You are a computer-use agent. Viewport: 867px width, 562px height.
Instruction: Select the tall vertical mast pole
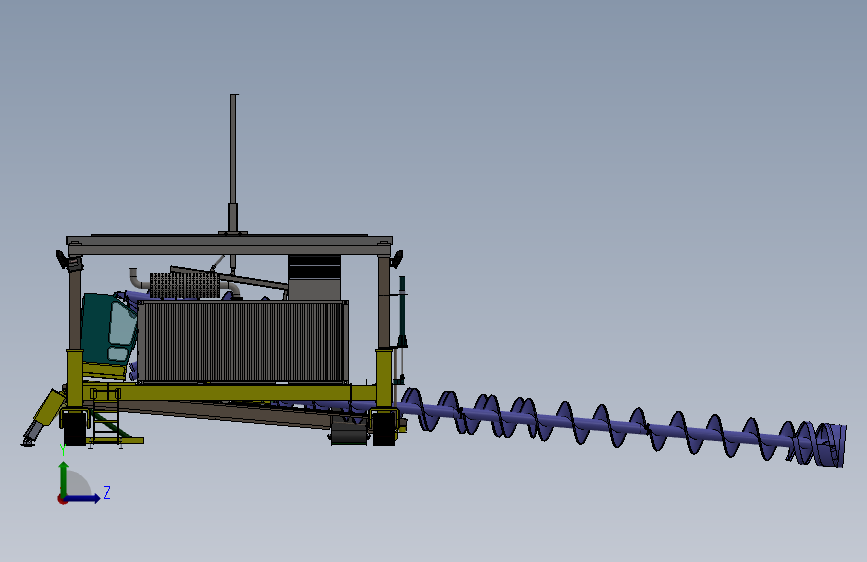tap(233, 163)
